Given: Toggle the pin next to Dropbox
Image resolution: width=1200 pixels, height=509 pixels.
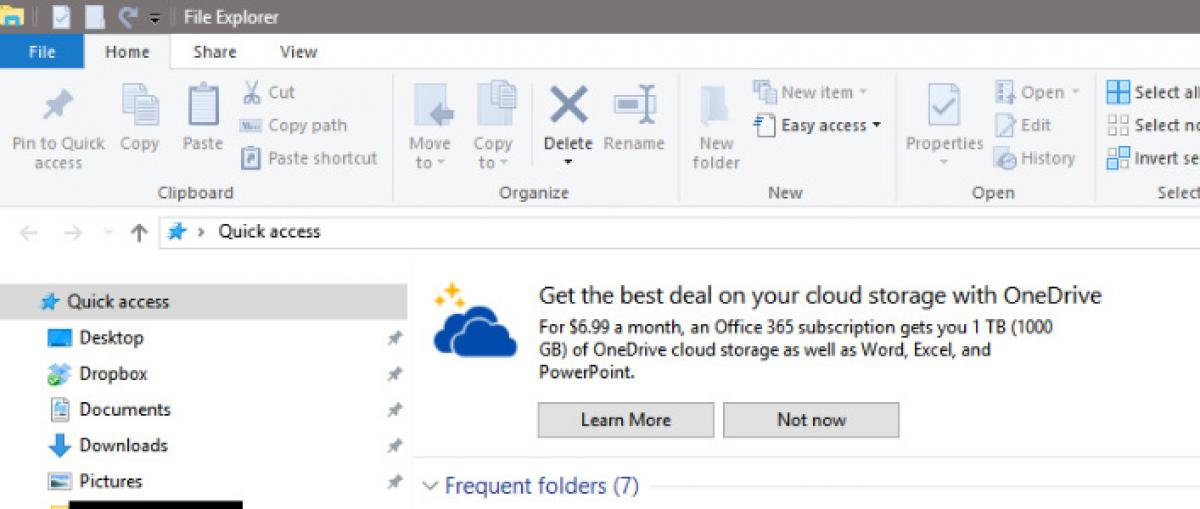Looking at the screenshot, I should click(395, 374).
